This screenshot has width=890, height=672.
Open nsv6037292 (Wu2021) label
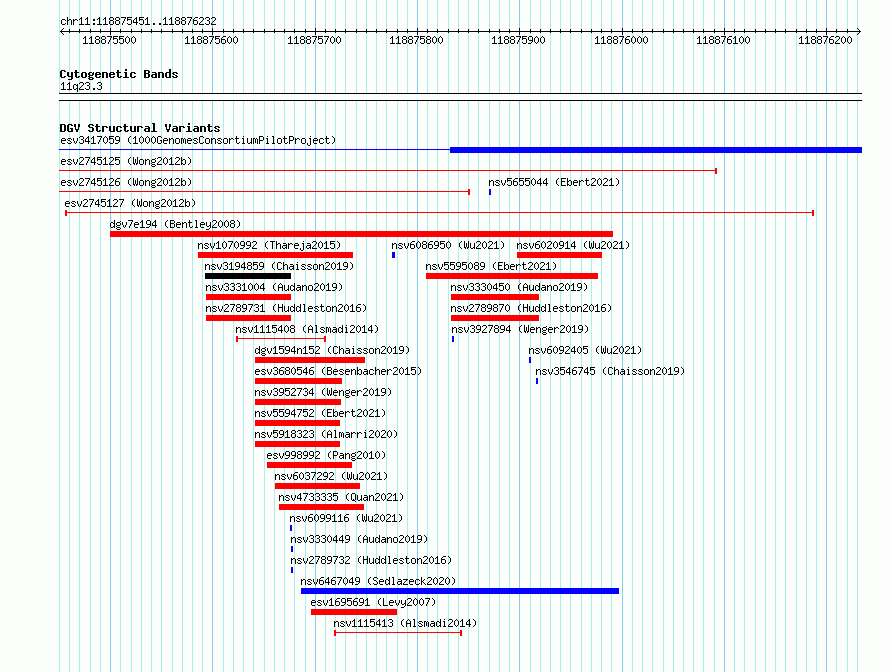point(331,476)
